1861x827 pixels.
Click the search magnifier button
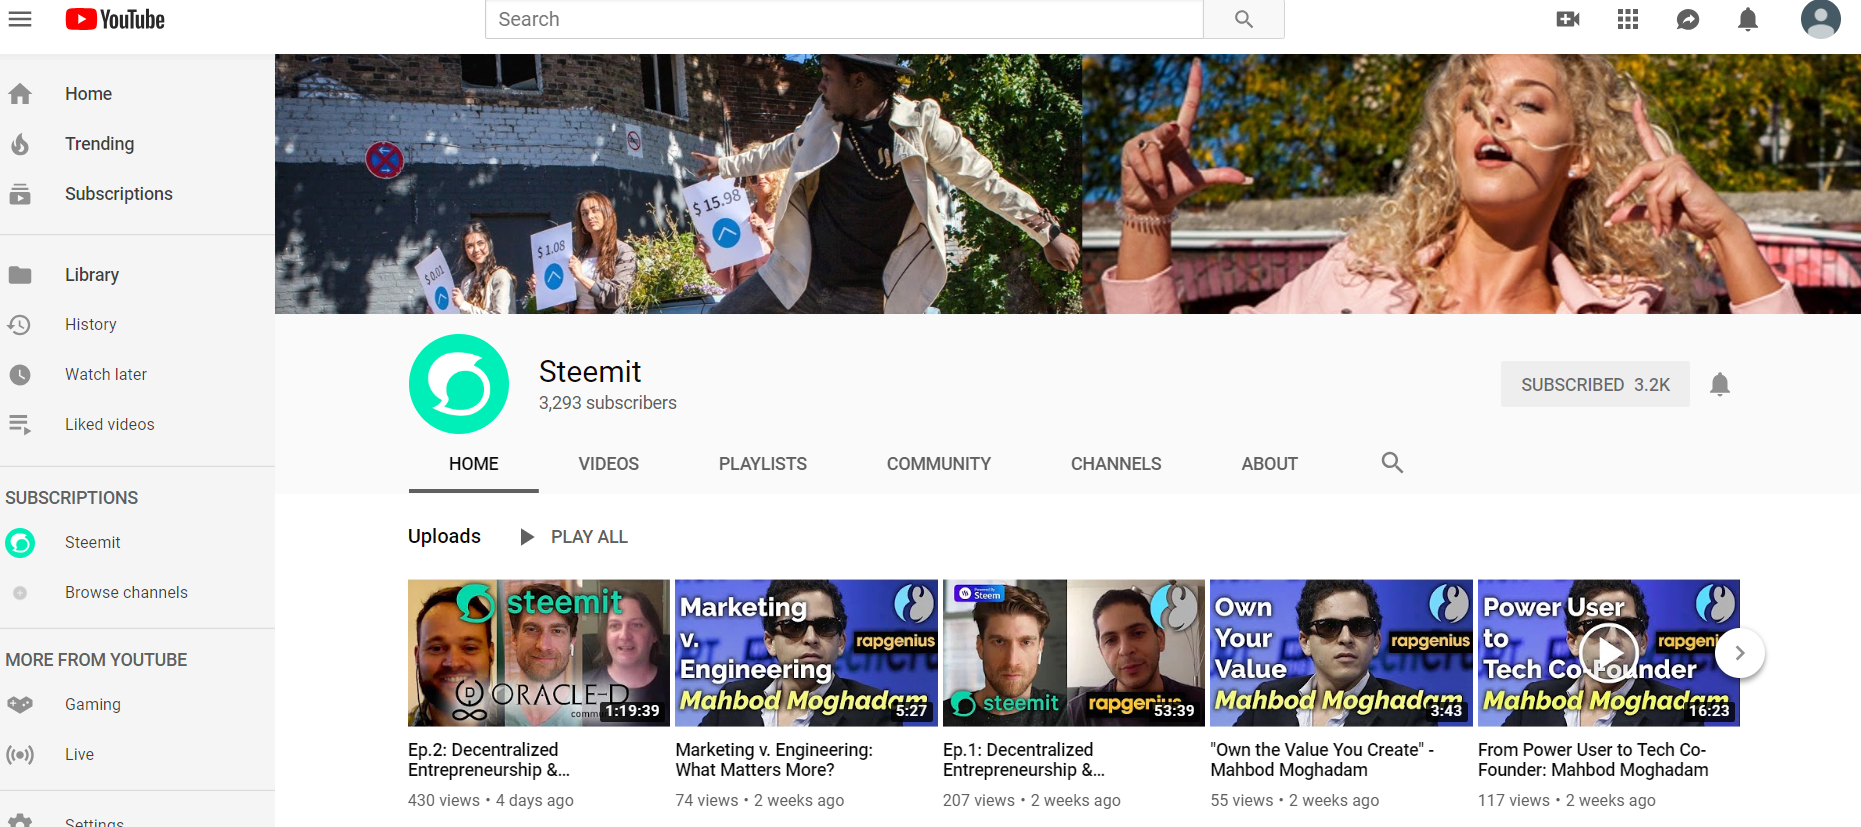click(1244, 19)
